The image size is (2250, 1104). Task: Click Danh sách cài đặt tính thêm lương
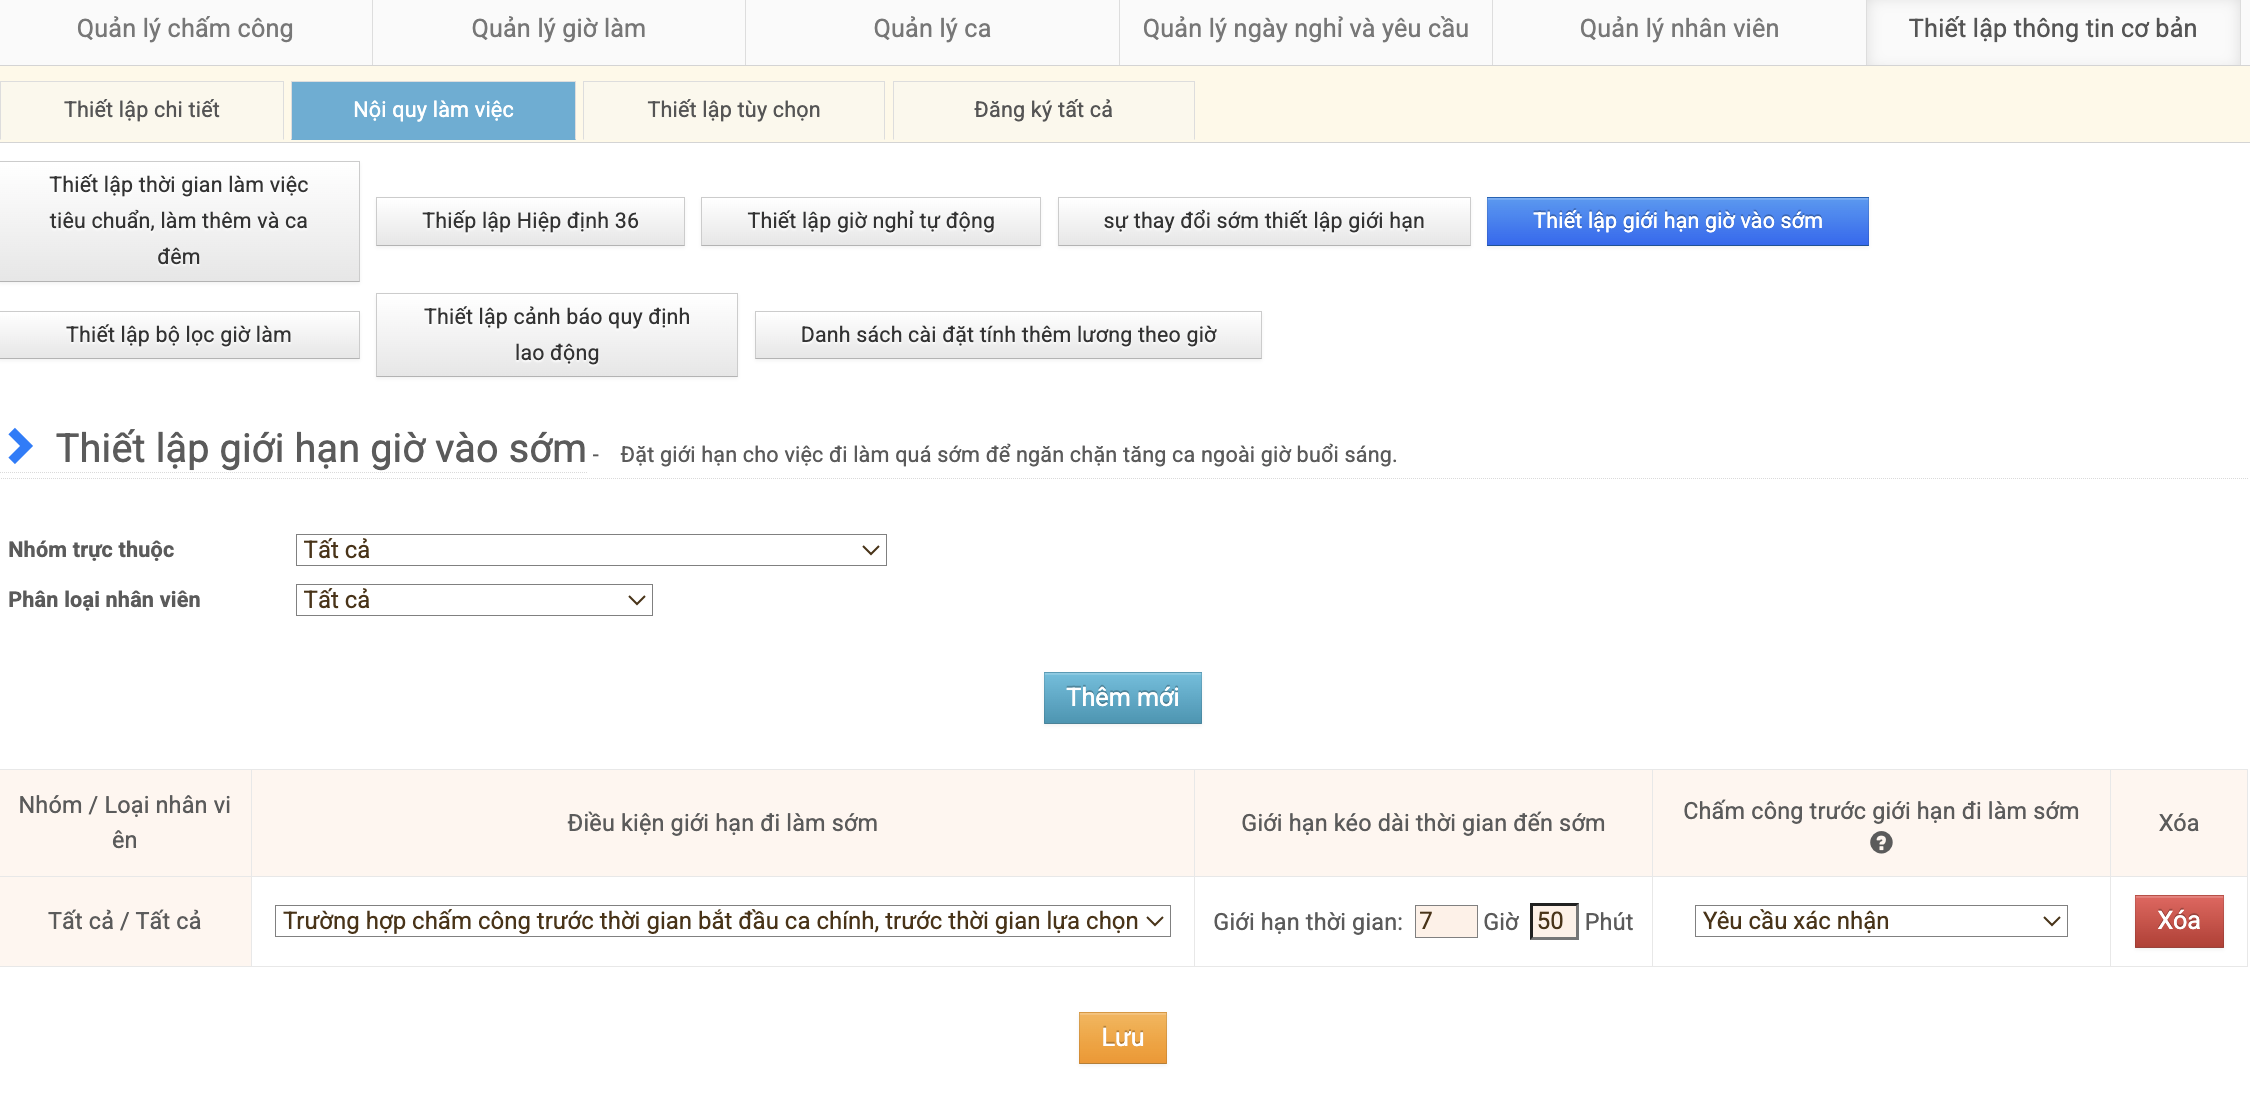(1008, 335)
